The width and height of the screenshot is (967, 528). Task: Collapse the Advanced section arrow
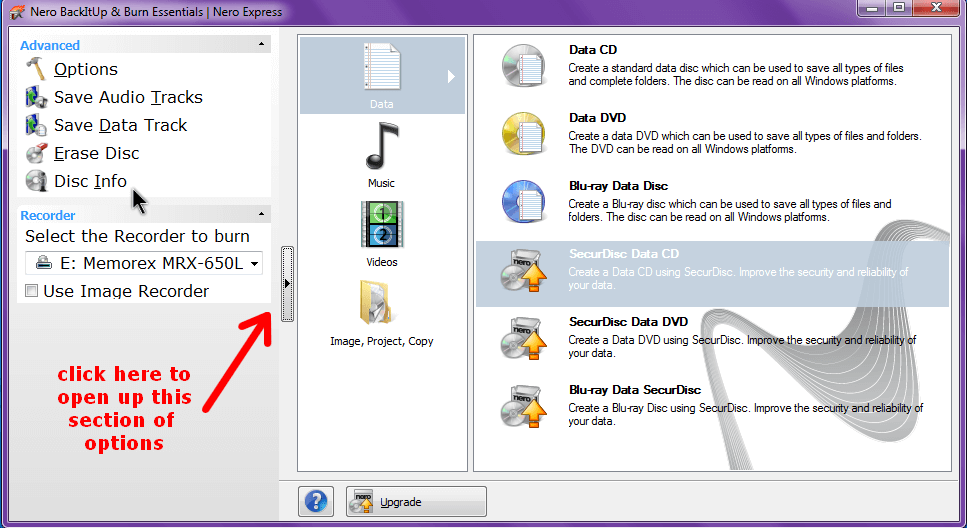tap(261, 44)
